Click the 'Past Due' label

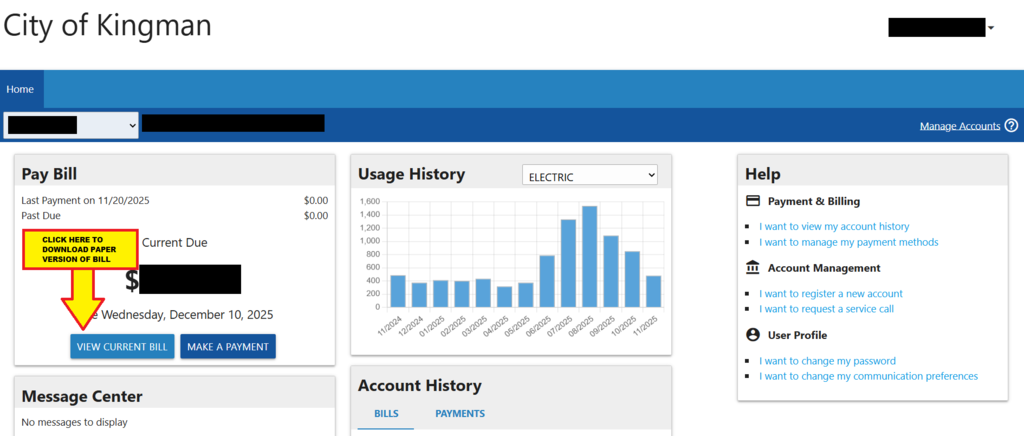coord(41,215)
